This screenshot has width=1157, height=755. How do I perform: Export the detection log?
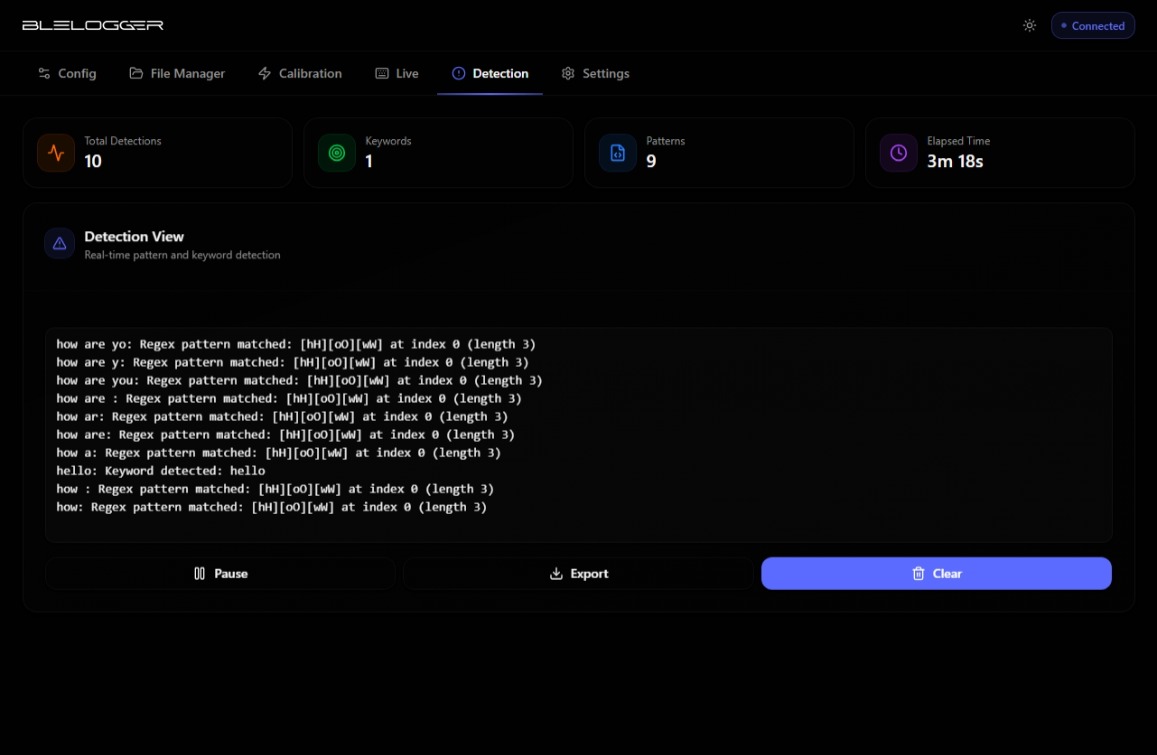(578, 574)
